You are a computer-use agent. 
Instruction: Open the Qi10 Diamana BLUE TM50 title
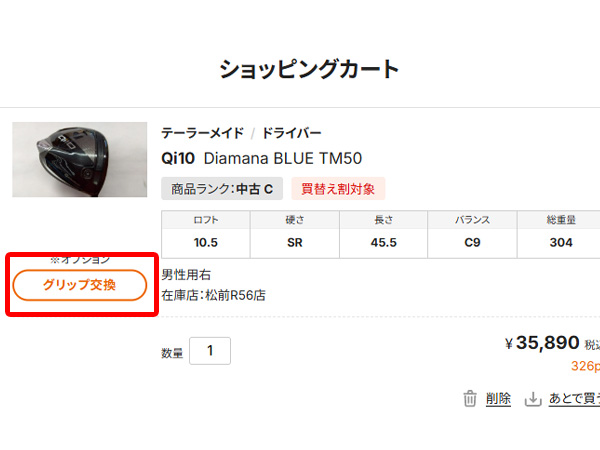261,158
